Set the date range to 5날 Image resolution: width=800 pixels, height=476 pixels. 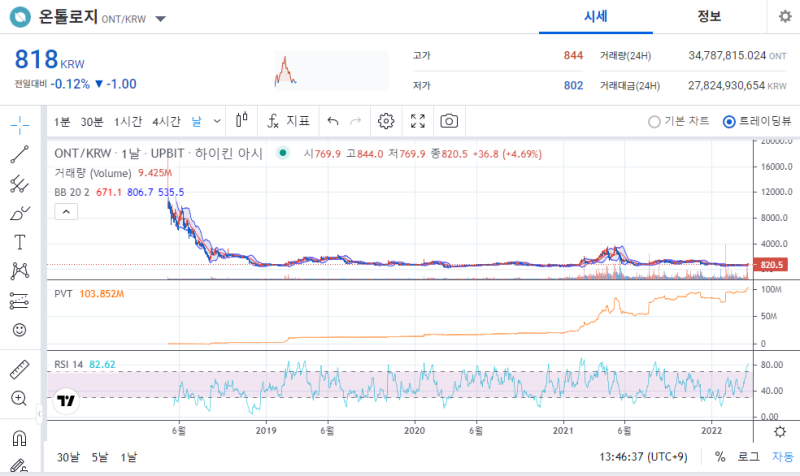pos(100,457)
